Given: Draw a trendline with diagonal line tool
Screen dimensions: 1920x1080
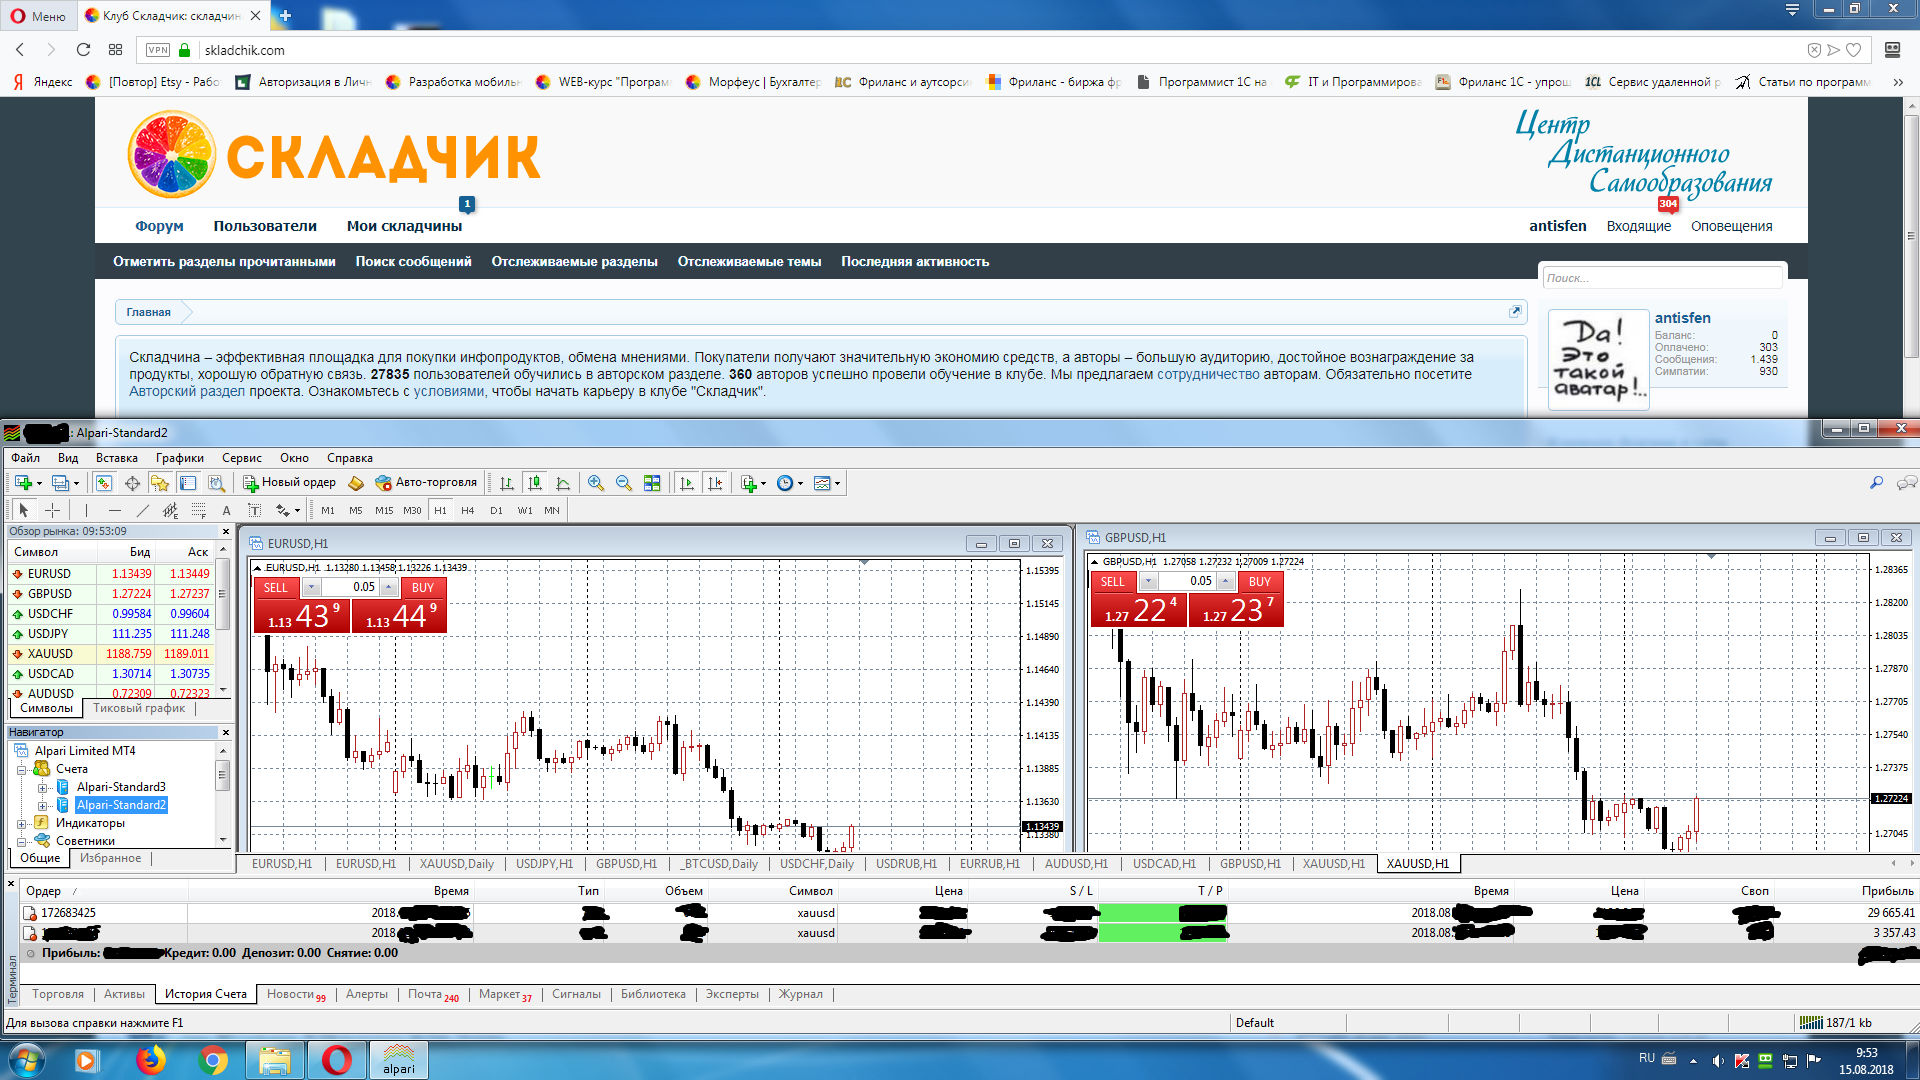Looking at the screenshot, I should (142, 510).
